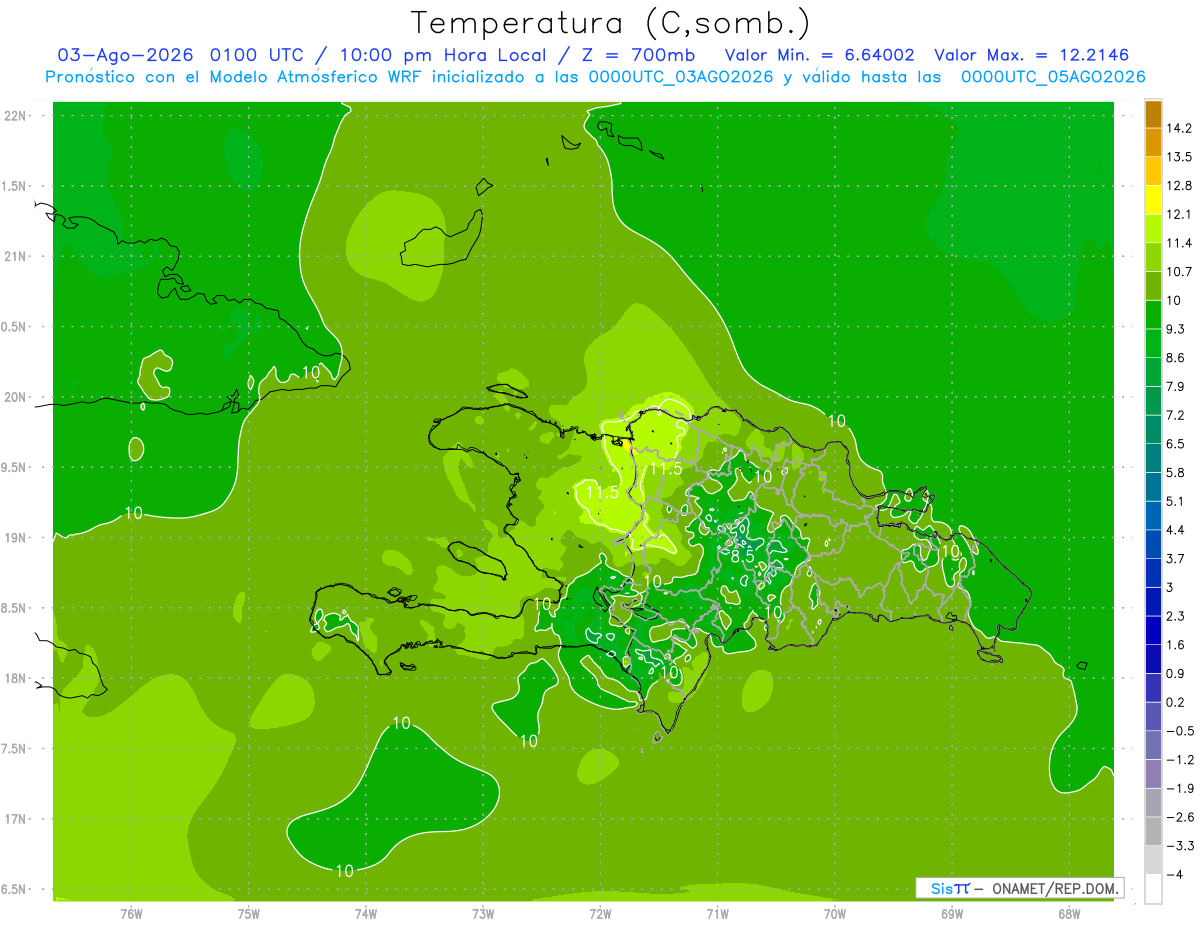Click the "0000UTC_05AGO2026" valid-until time text

1052,77
